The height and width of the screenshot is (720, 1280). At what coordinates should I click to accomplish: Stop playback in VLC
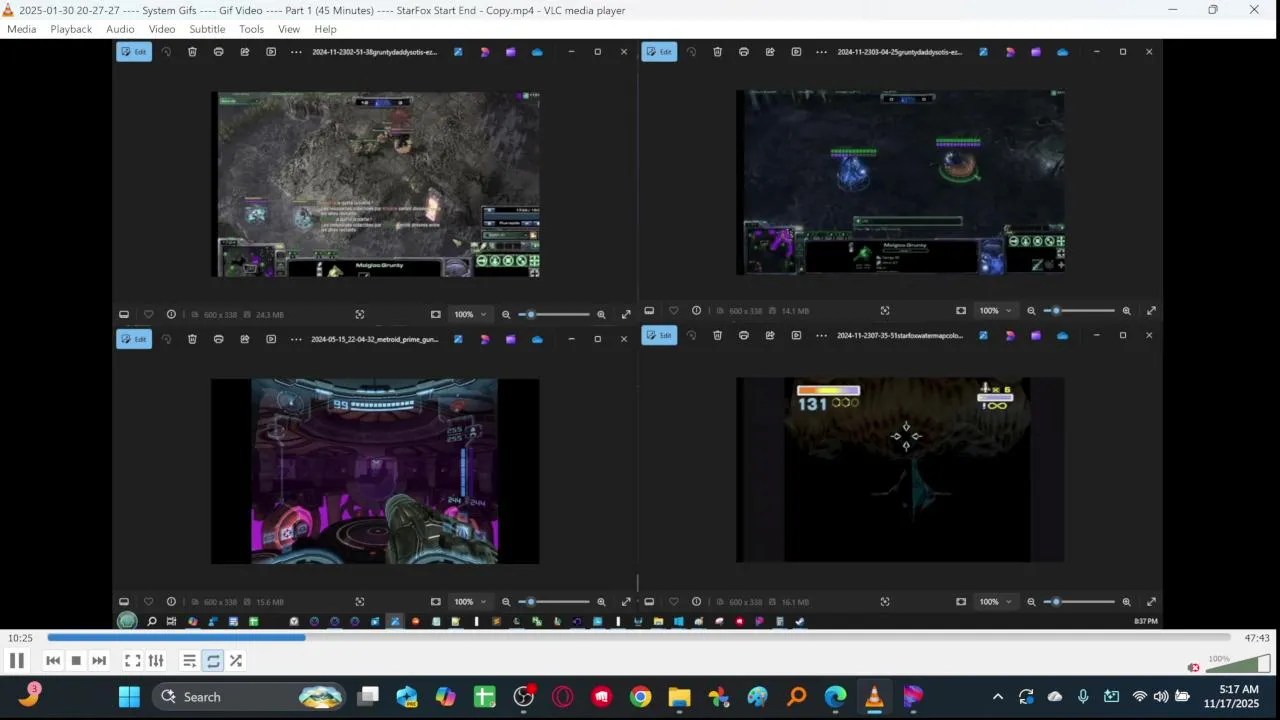pos(76,660)
